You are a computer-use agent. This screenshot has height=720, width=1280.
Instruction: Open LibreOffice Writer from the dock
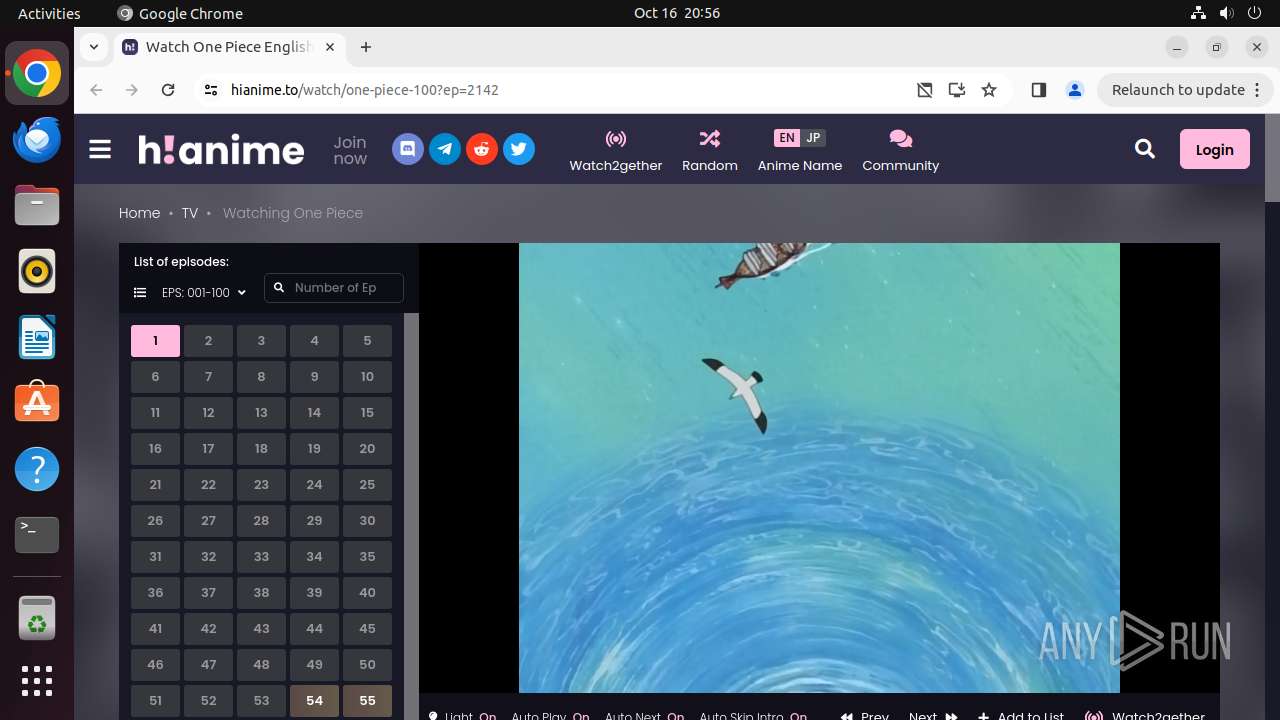[x=37, y=337]
